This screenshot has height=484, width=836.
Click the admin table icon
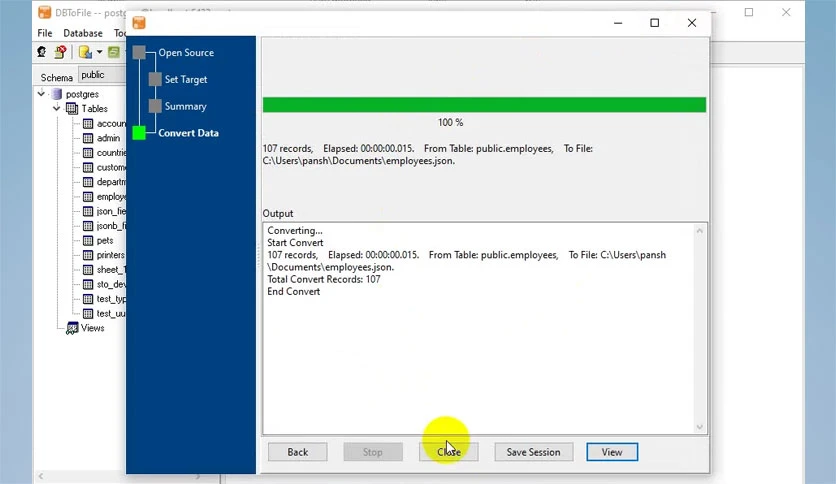click(x=88, y=138)
